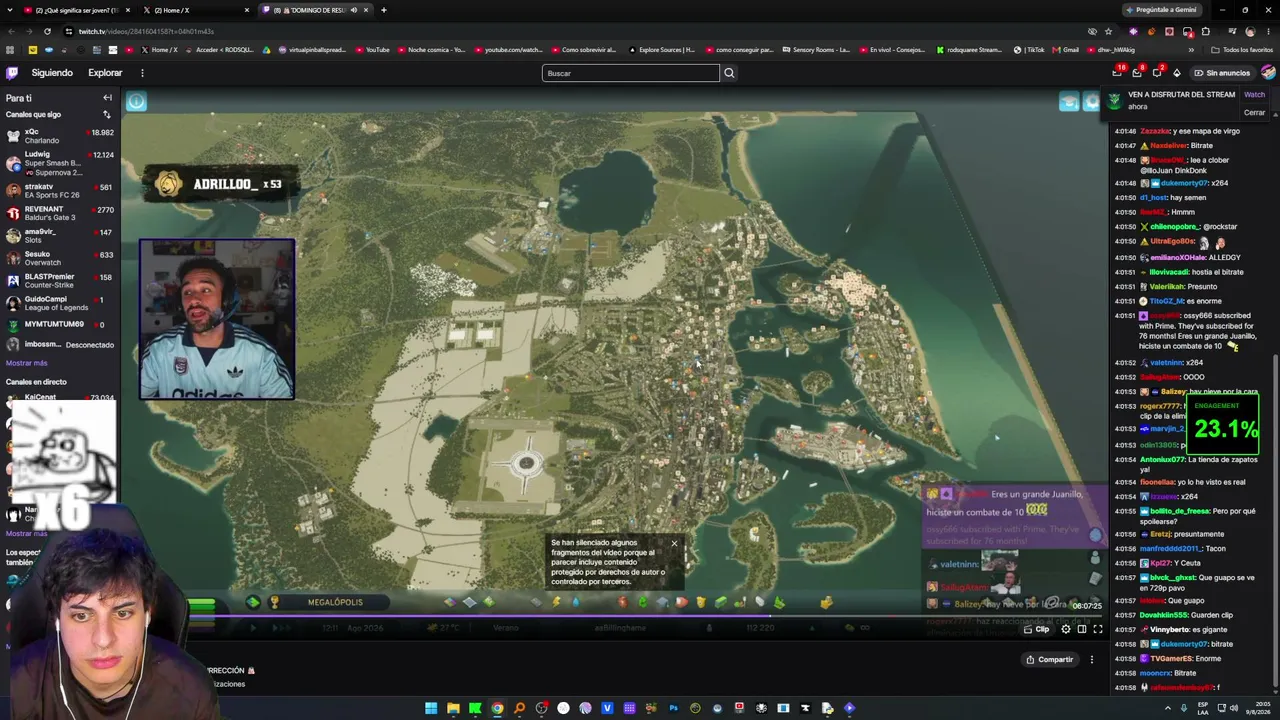Open Twitch notifications bell with 16 badge
The image size is (1280, 720).
coord(1117,73)
